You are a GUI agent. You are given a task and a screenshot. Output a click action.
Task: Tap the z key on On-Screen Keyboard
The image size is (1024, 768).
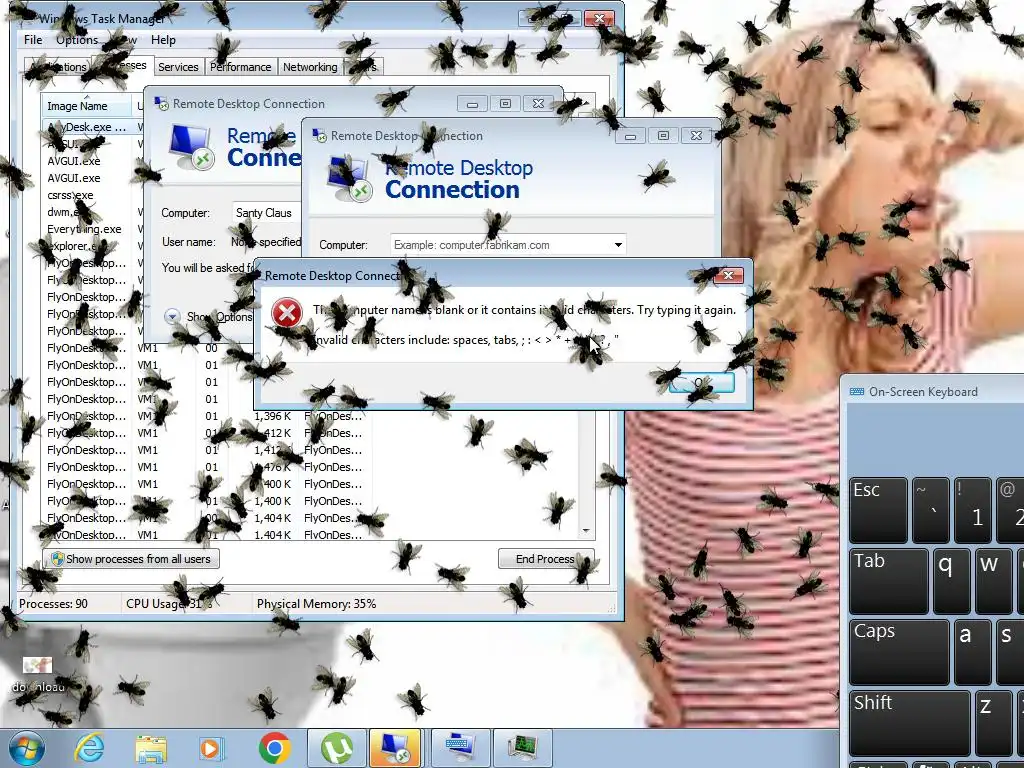tap(993, 722)
